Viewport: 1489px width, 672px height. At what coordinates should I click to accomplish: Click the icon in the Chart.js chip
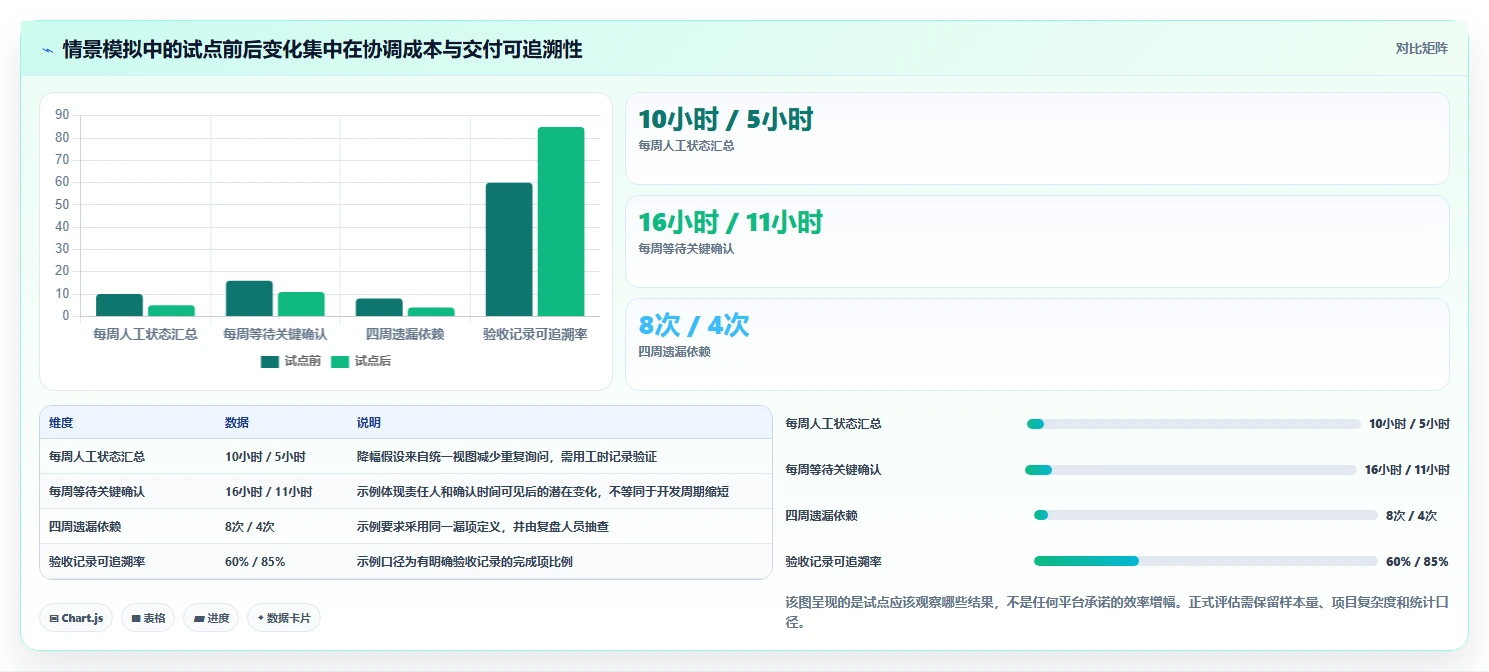[x=54, y=619]
